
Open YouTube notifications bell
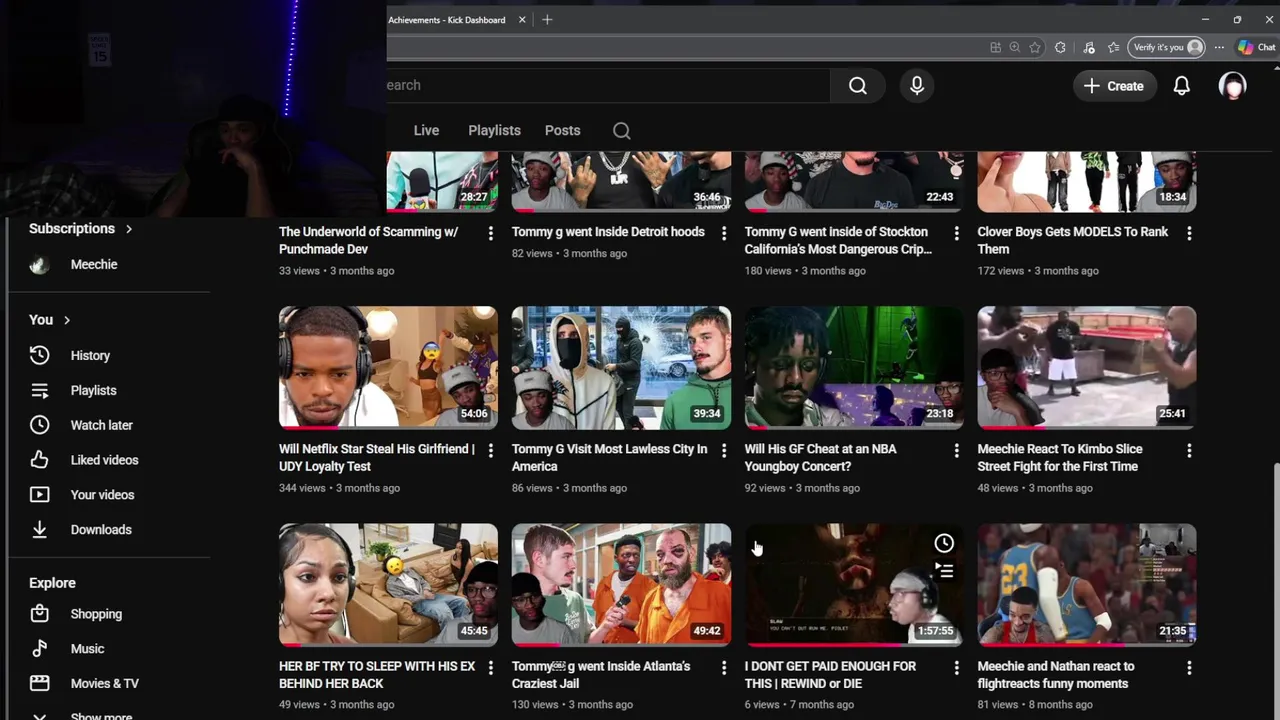tap(1181, 86)
